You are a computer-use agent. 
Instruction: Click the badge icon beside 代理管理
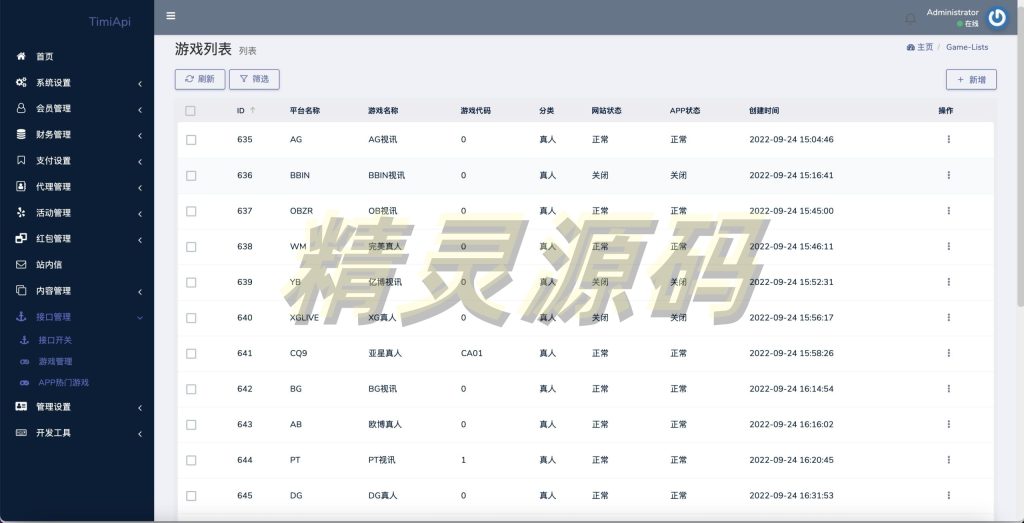pyautogui.click(x=21, y=186)
